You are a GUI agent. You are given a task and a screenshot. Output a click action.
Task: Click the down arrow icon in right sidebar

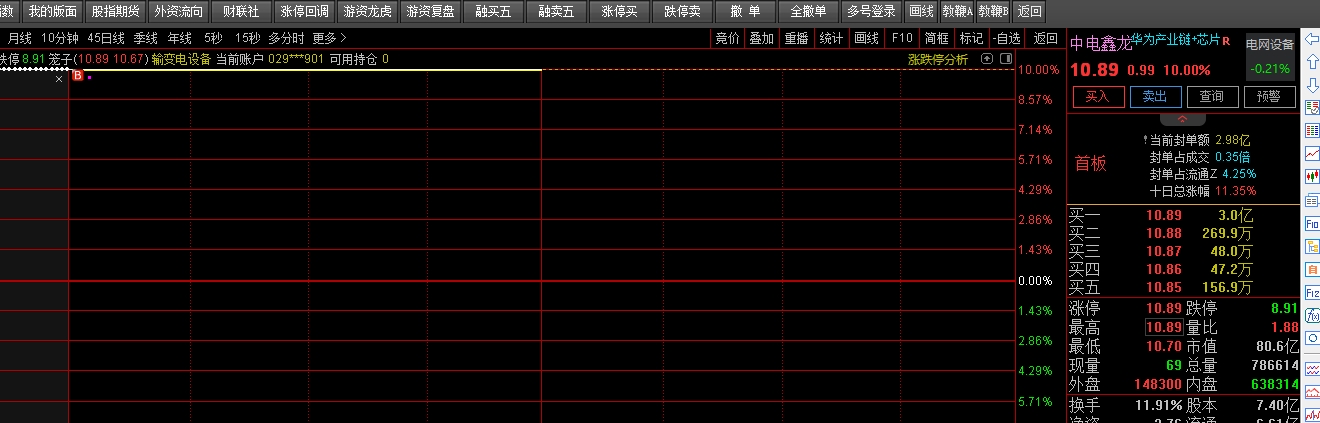coord(1311,84)
